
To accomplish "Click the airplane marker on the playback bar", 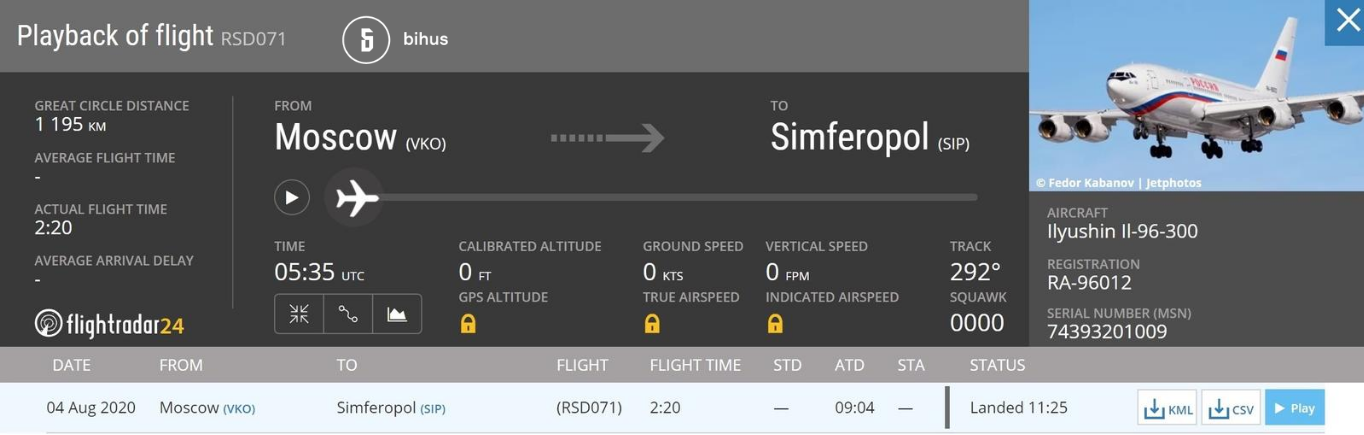I will 357,198.
